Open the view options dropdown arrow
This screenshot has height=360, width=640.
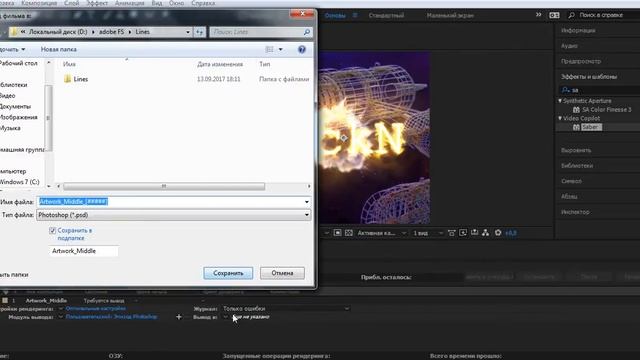click(x=280, y=49)
